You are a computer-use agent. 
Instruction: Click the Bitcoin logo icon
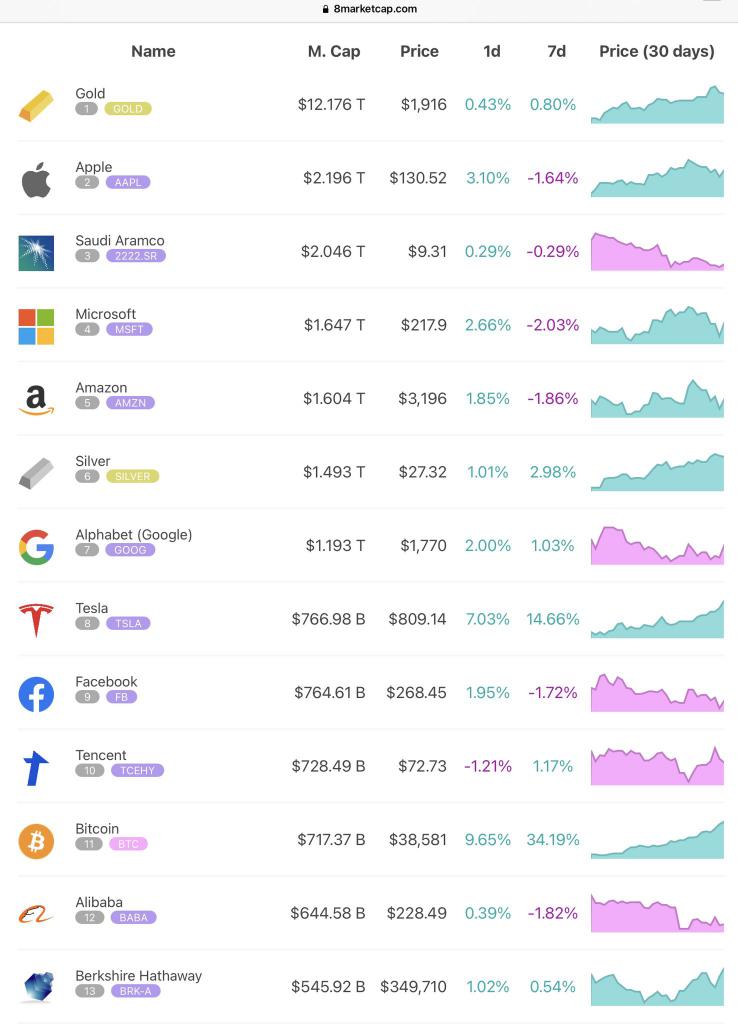click(x=36, y=840)
